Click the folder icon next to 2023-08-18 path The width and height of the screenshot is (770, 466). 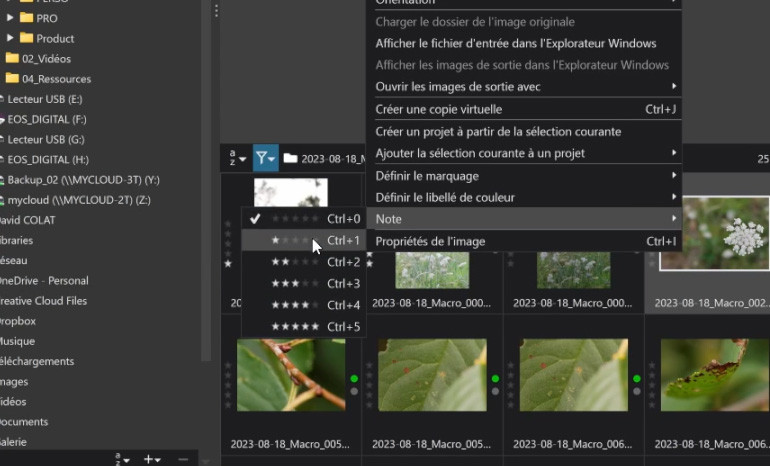tap(290, 158)
